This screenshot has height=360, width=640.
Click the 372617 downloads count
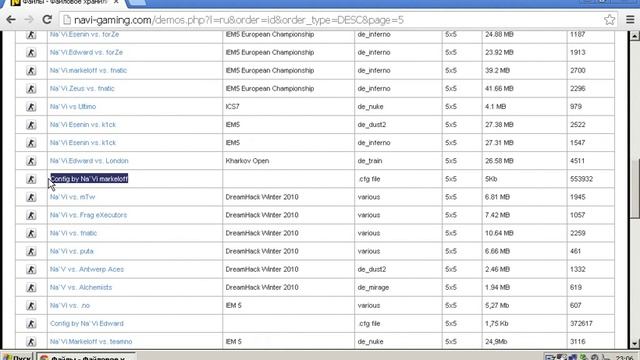click(581, 323)
